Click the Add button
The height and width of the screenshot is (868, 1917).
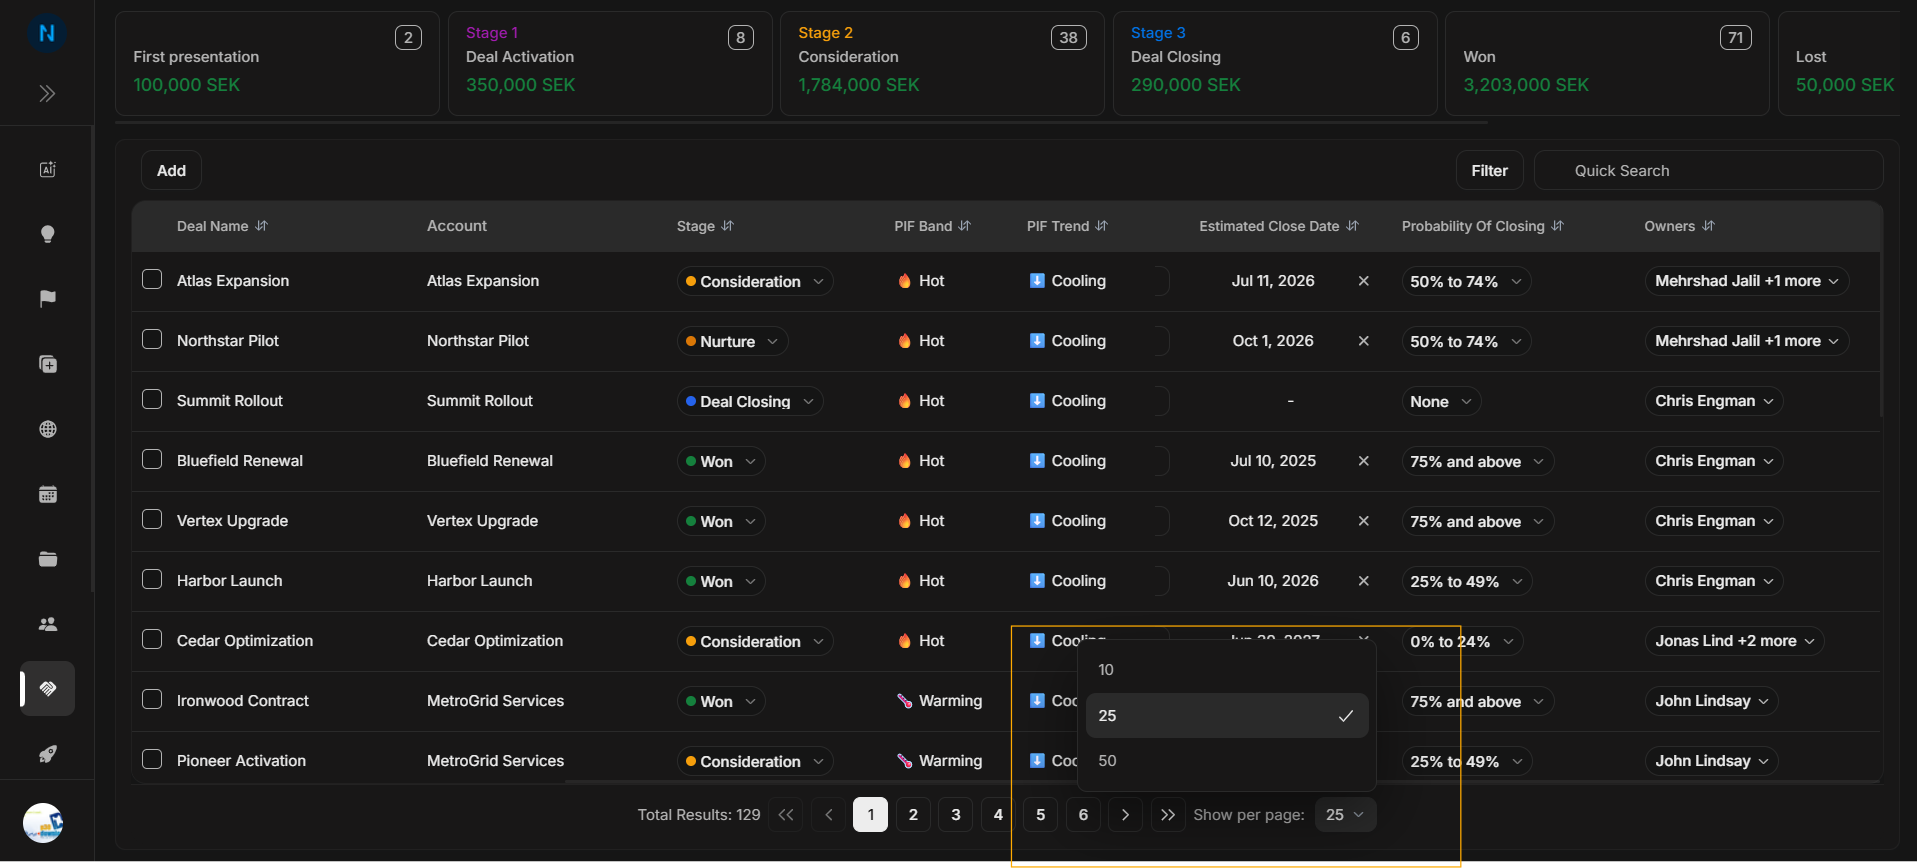tap(171, 171)
